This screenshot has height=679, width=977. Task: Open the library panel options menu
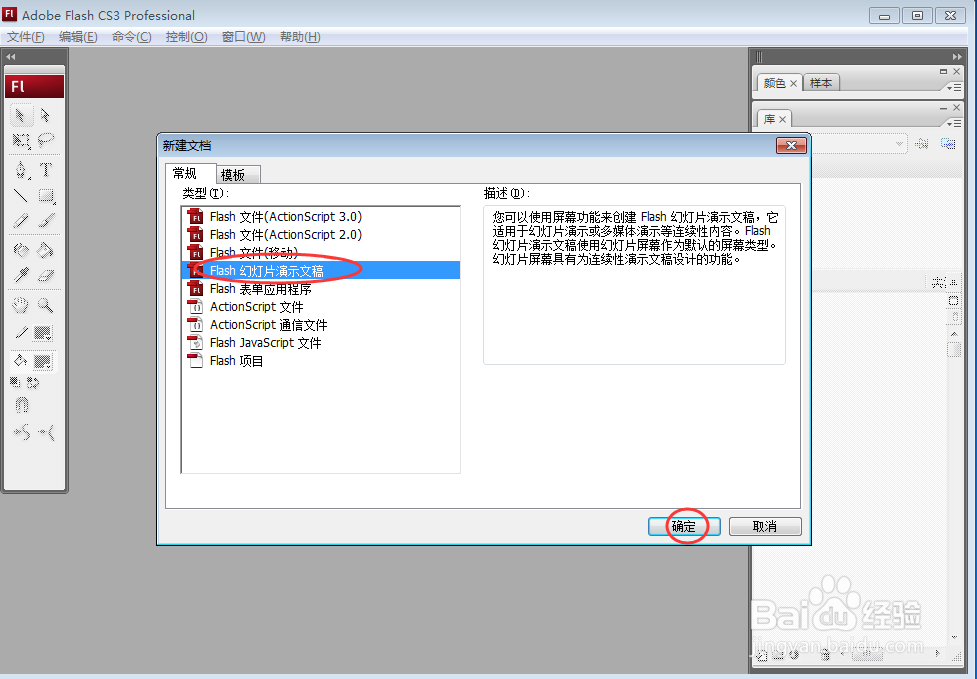pos(954,123)
